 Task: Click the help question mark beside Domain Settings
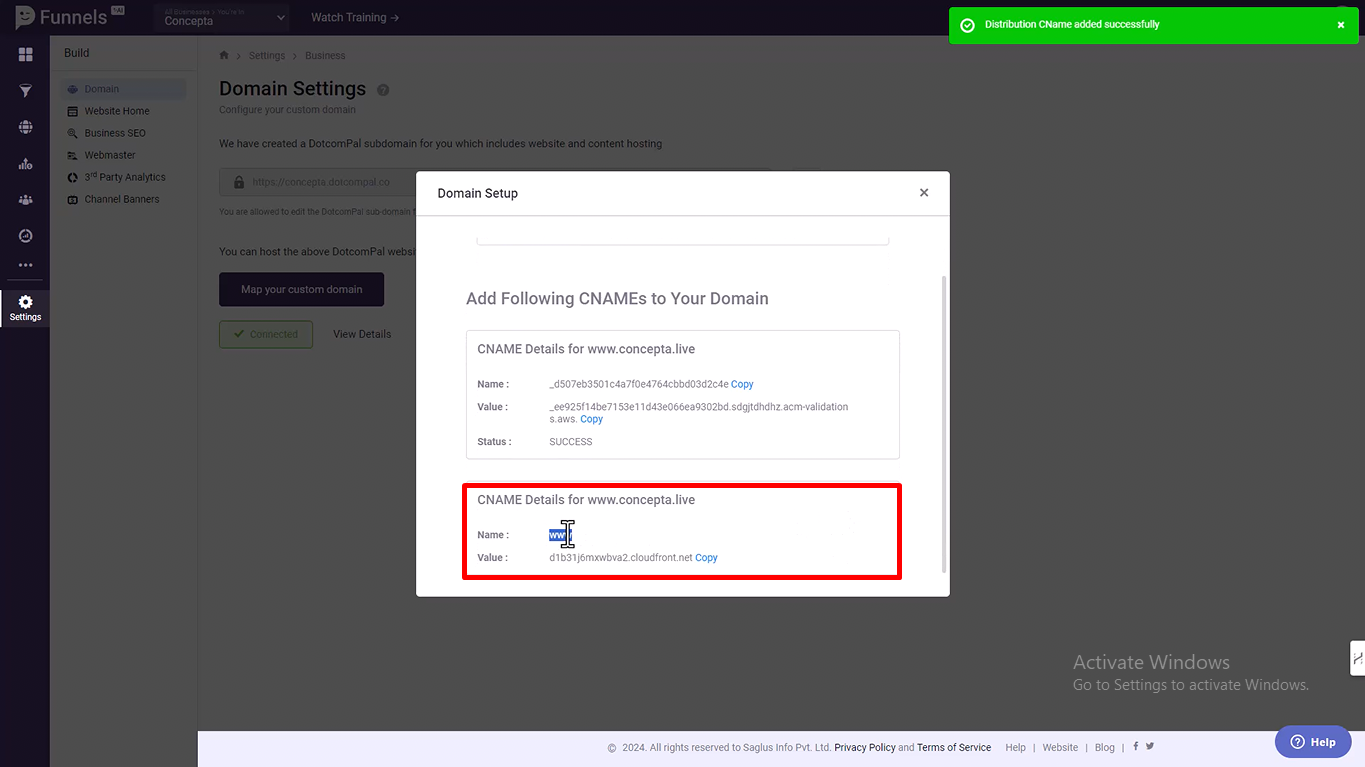(383, 90)
